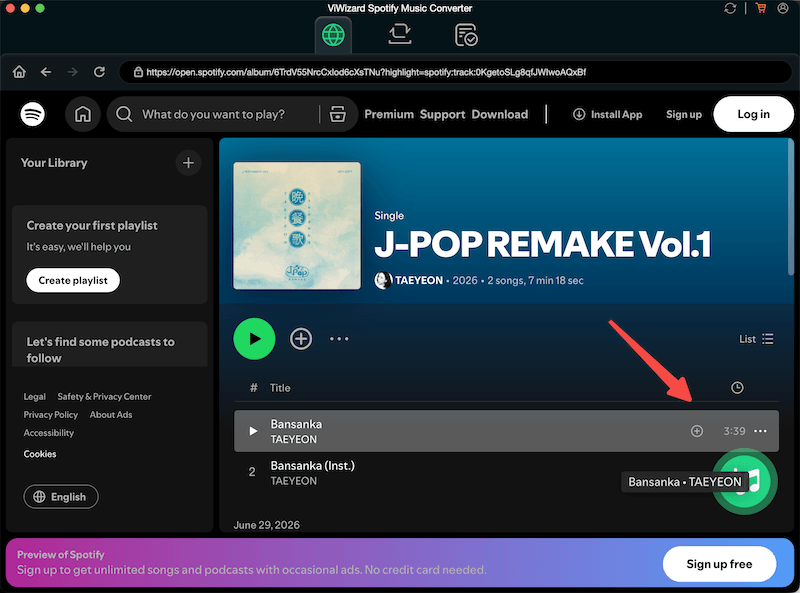Screen dimensions: 800x593
Task: Open Spotify Home via house button
Action: point(83,114)
